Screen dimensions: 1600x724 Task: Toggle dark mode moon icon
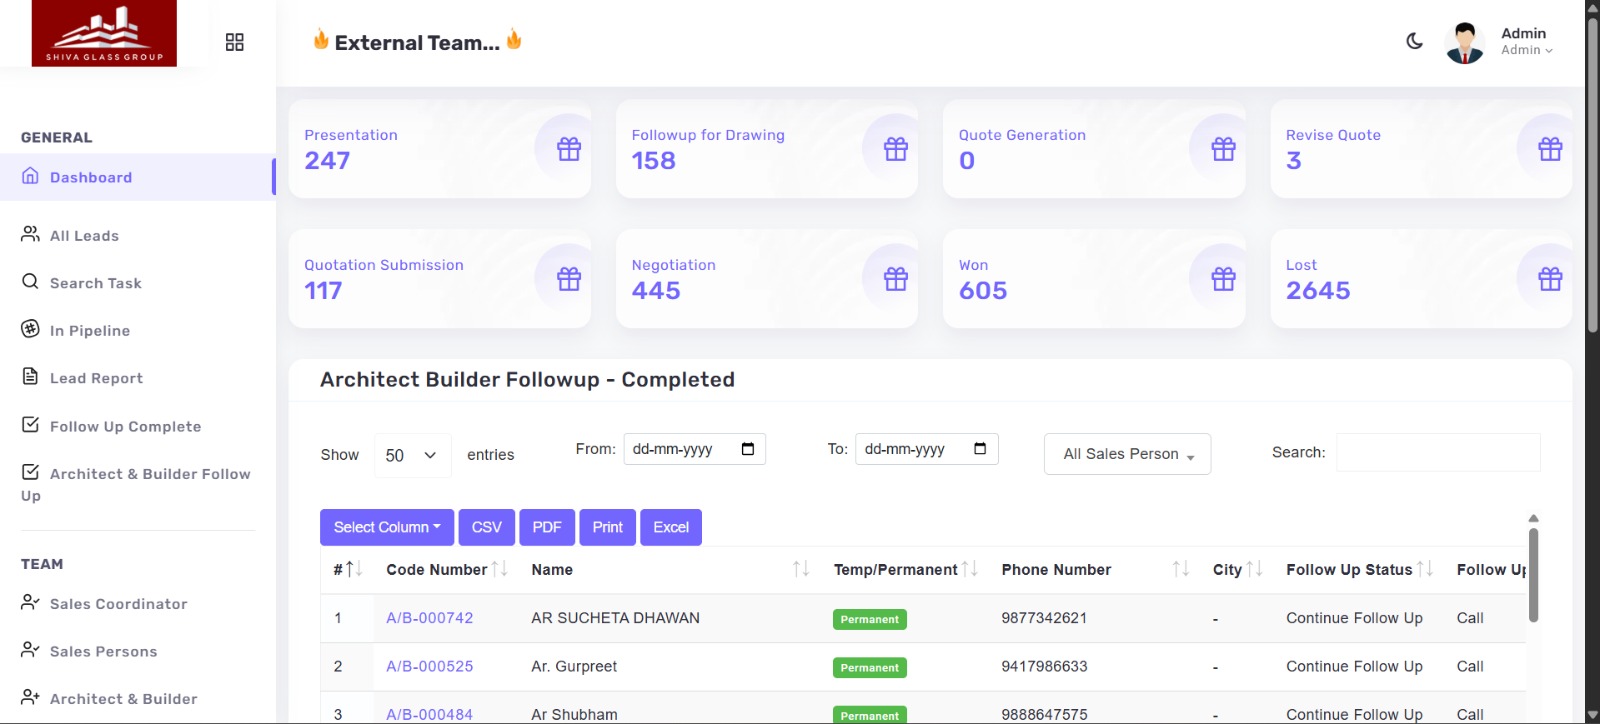coord(1414,41)
